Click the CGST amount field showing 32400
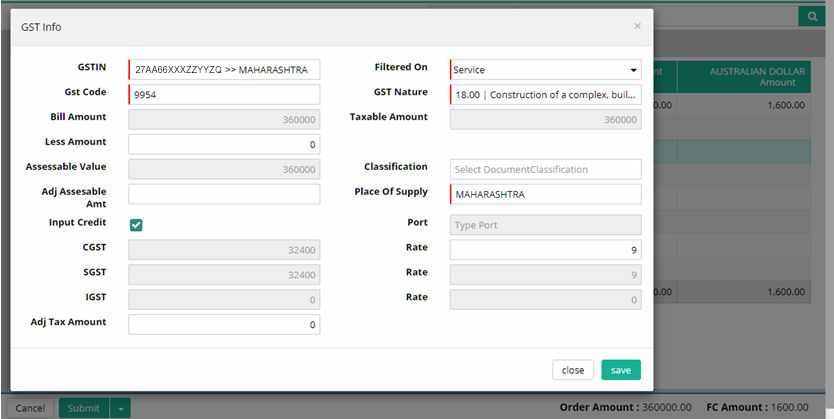834x419 pixels. coord(224,250)
